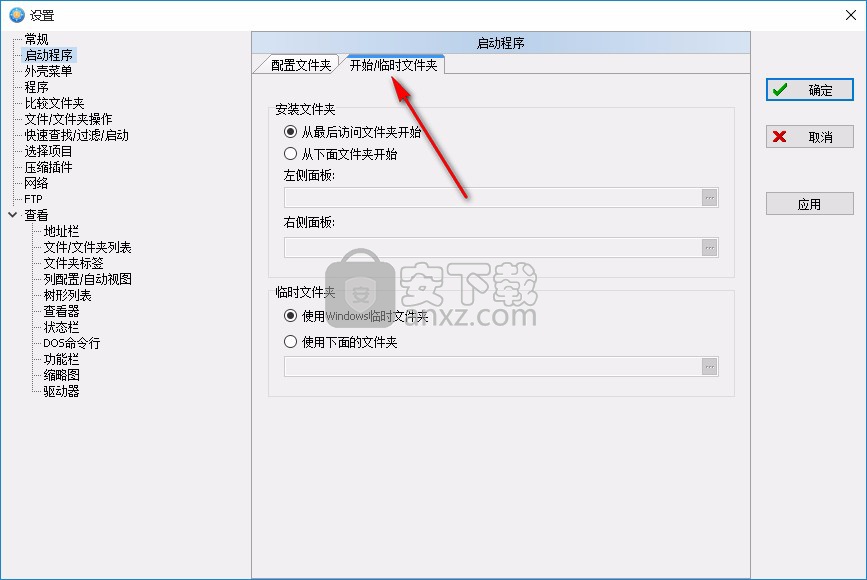Open 比较文件夹 settings category
The height and width of the screenshot is (580, 867).
(x=54, y=103)
